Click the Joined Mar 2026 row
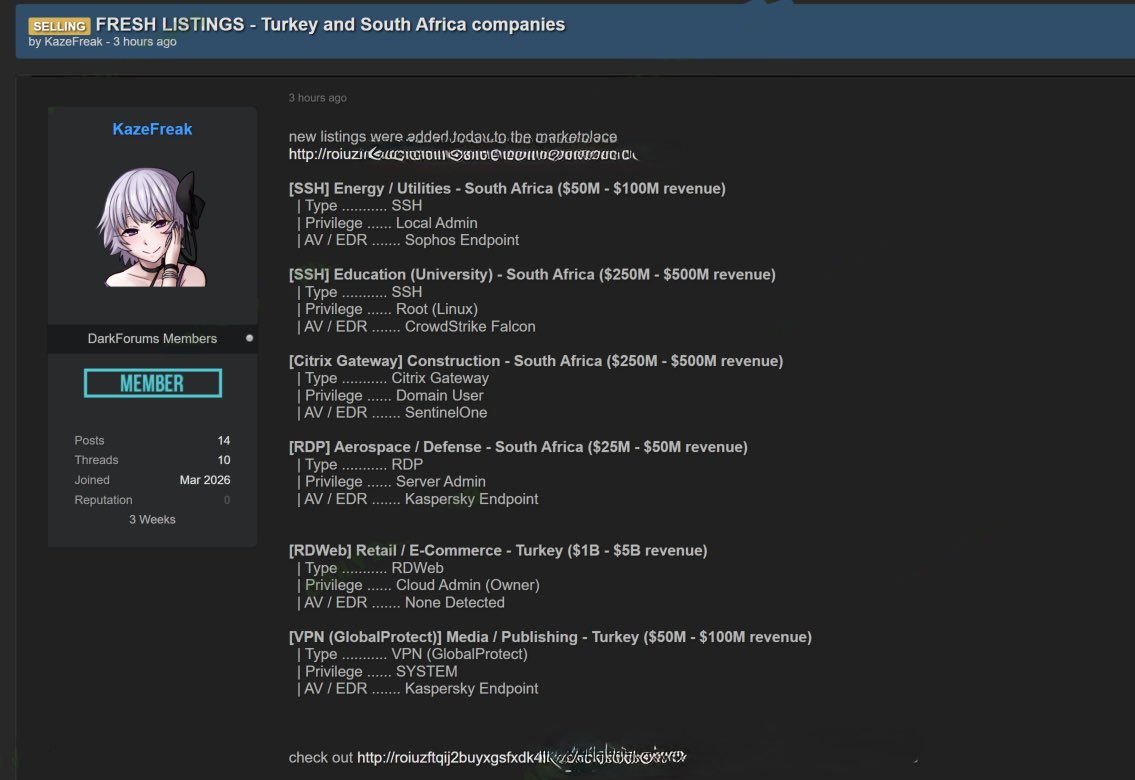This screenshot has height=780, width=1135. click(152, 480)
